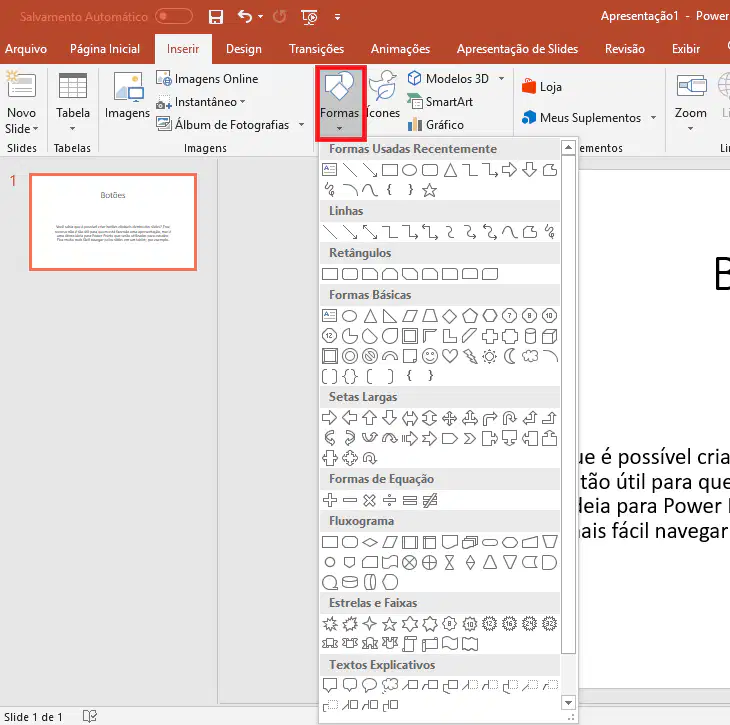Open Álbum de Fotografias dropdown arrow
This screenshot has width=730, height=725.
click(302, 125)
